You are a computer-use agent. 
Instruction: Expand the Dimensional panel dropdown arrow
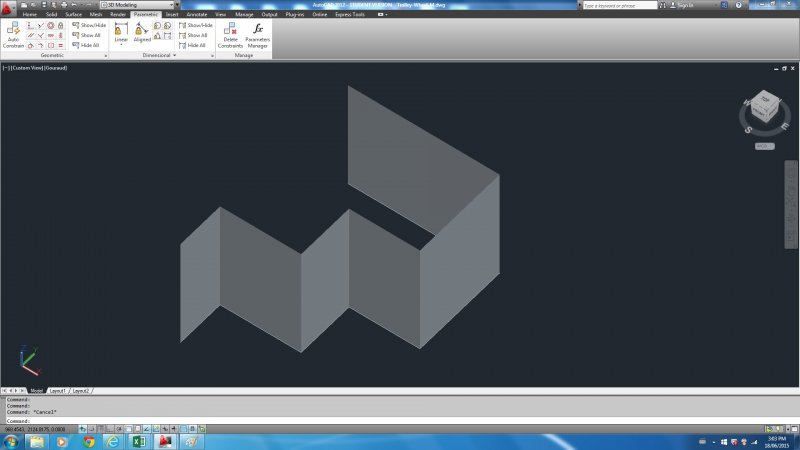[x=174, y=55]
